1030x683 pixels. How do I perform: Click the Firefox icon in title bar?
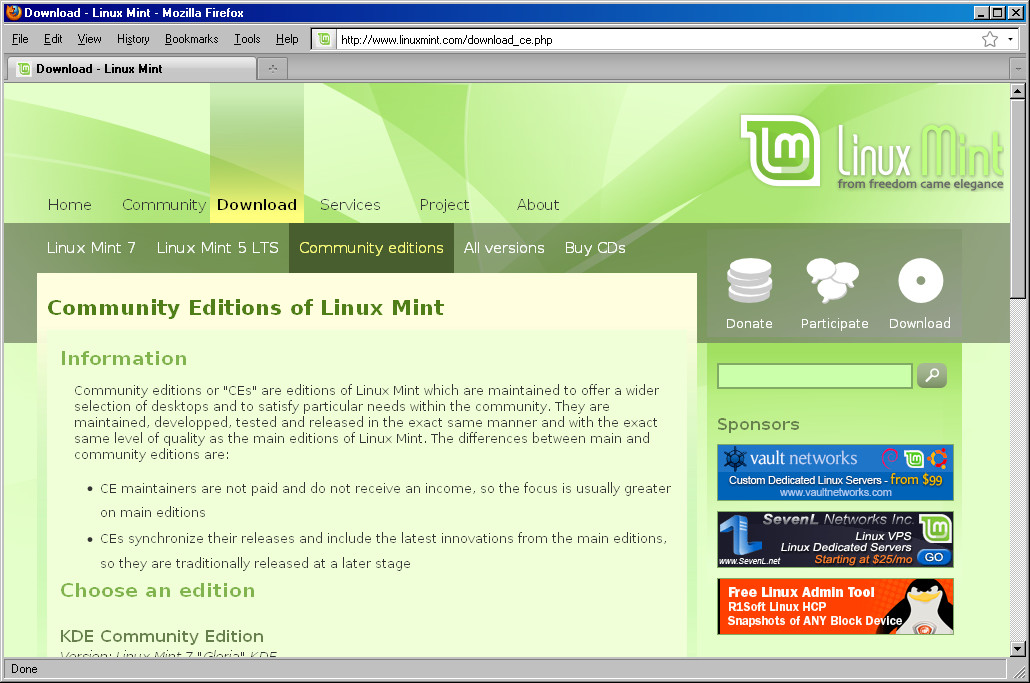tap(13, 12)
